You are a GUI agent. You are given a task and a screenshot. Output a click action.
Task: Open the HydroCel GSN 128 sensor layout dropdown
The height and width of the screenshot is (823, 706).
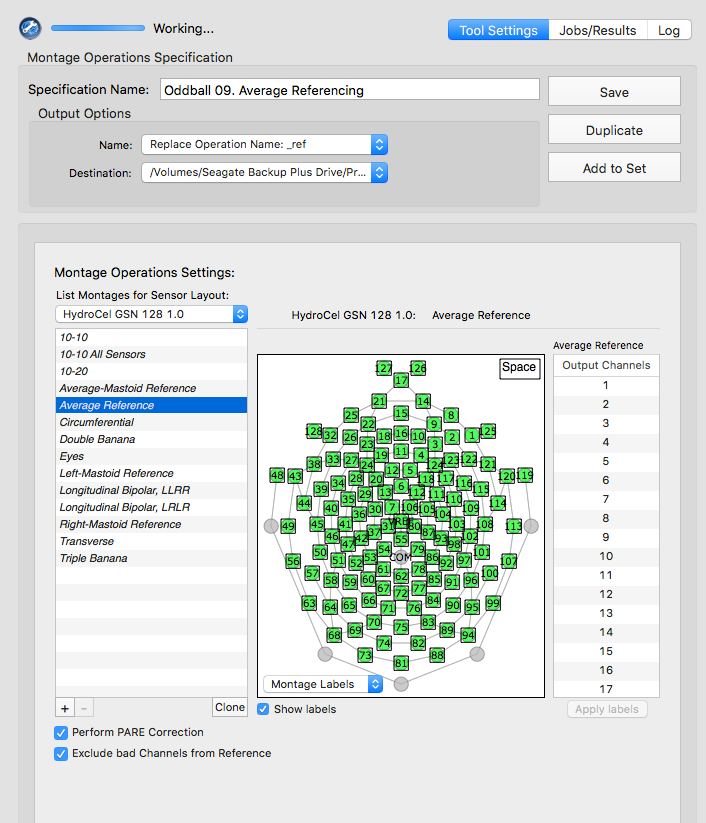pos(151,314)
